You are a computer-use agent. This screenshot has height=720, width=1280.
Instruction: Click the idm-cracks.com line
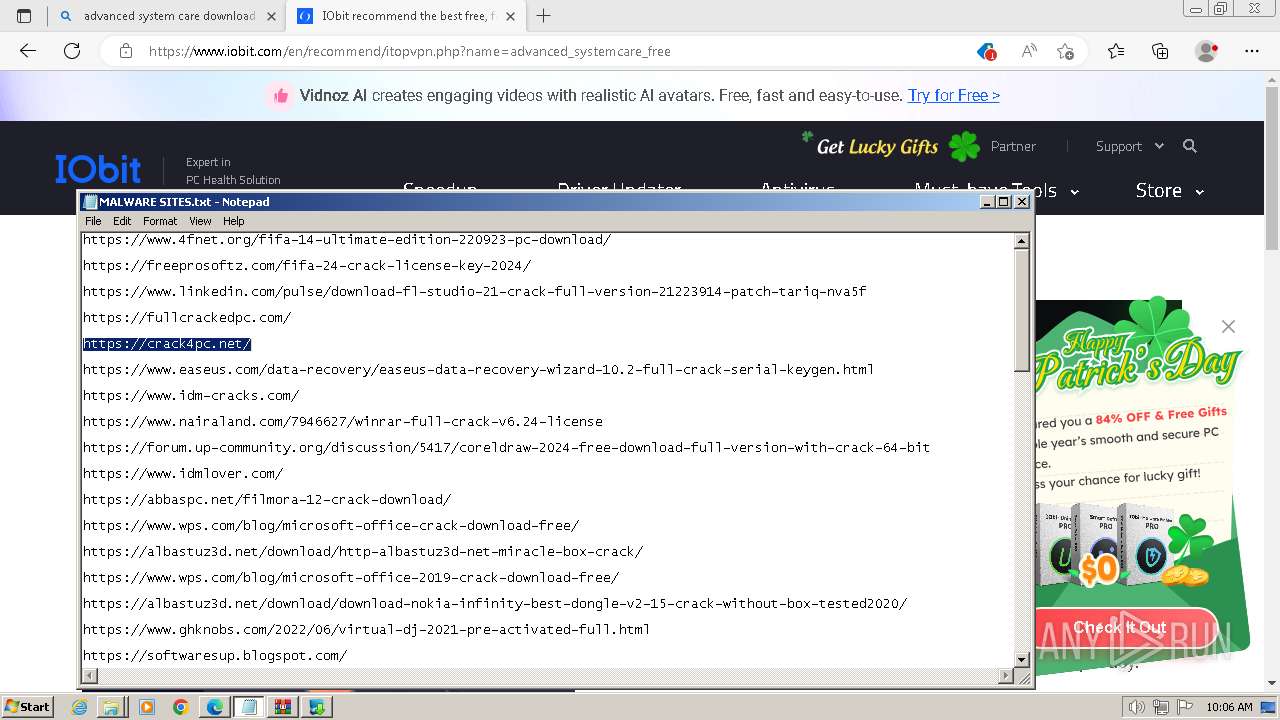tap(191, 396)
